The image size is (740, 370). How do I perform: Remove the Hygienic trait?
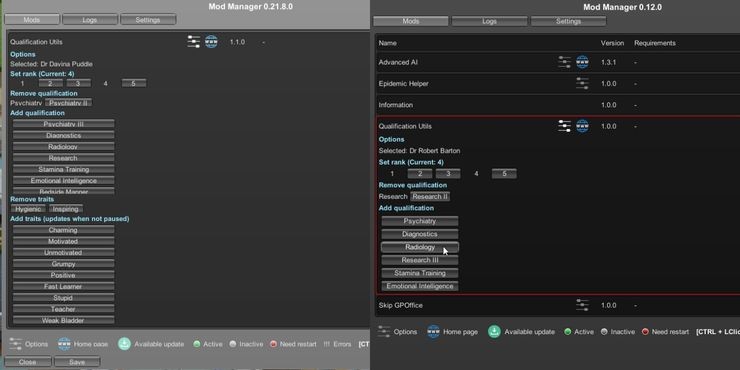(28, 209)
